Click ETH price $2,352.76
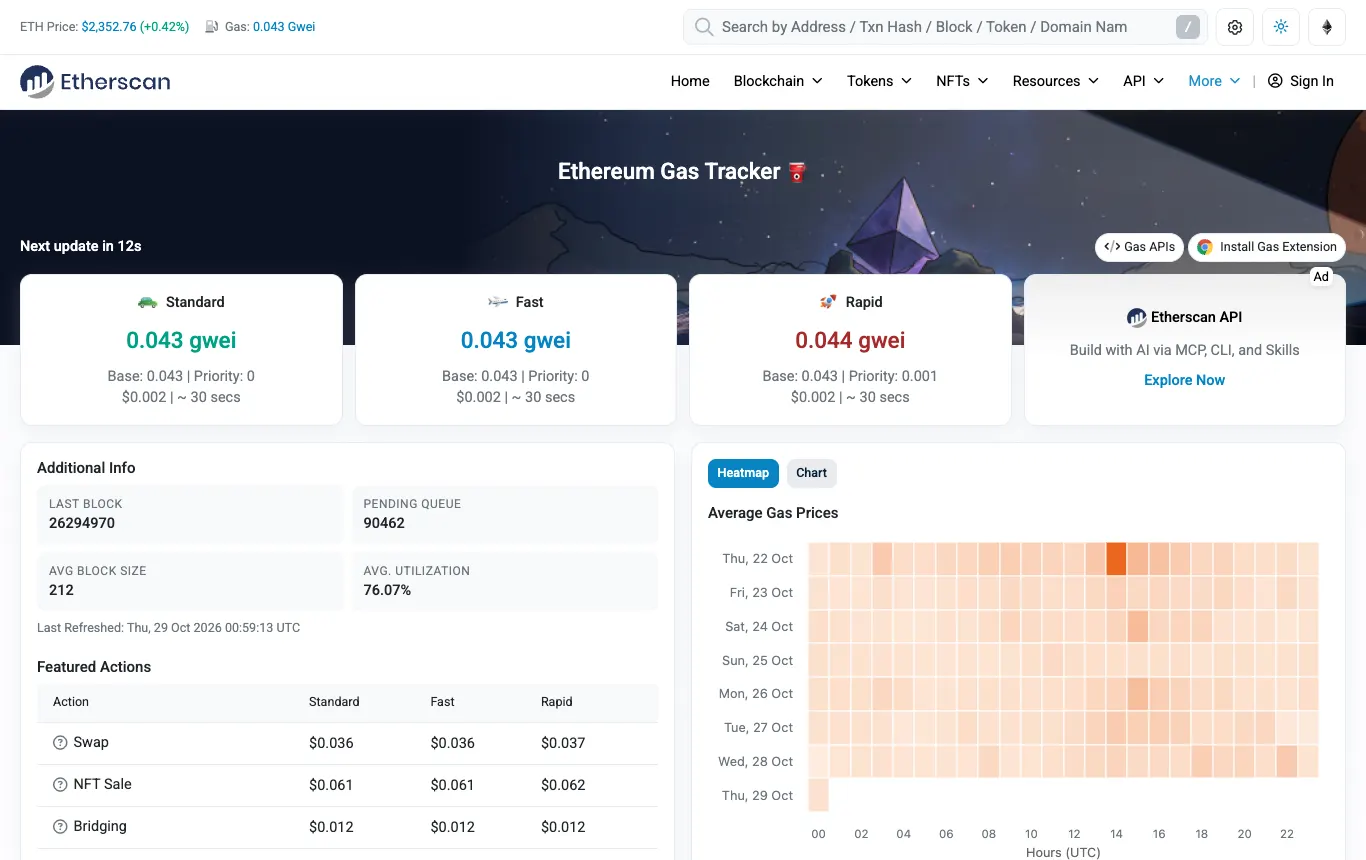 (109, 27)
